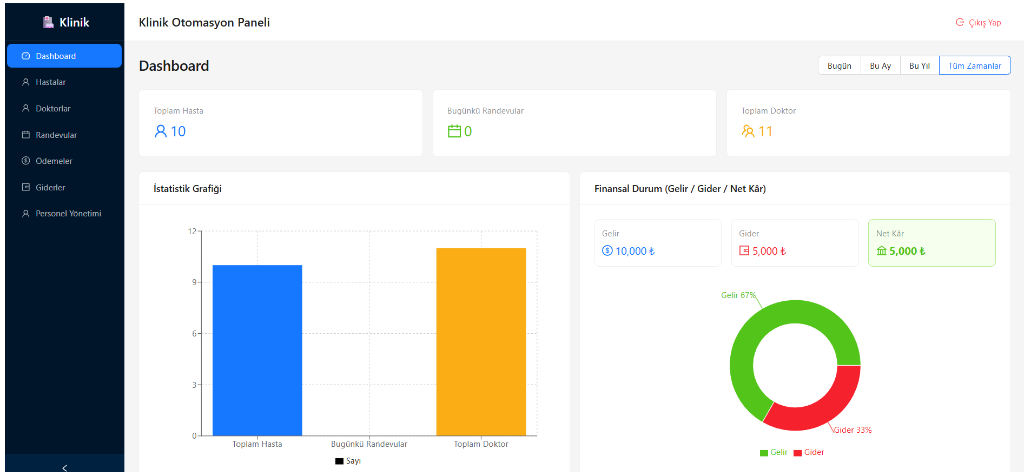This screenshot has width=1024, height=472.
Task: Click the value 11 in Toplam Doktor card
Action: [765, 131]
